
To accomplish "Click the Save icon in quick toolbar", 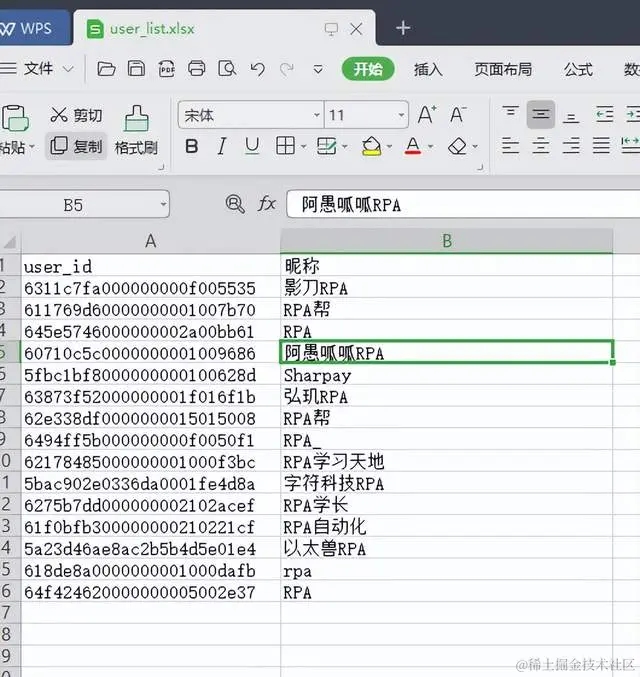I will tap(136, 69).
